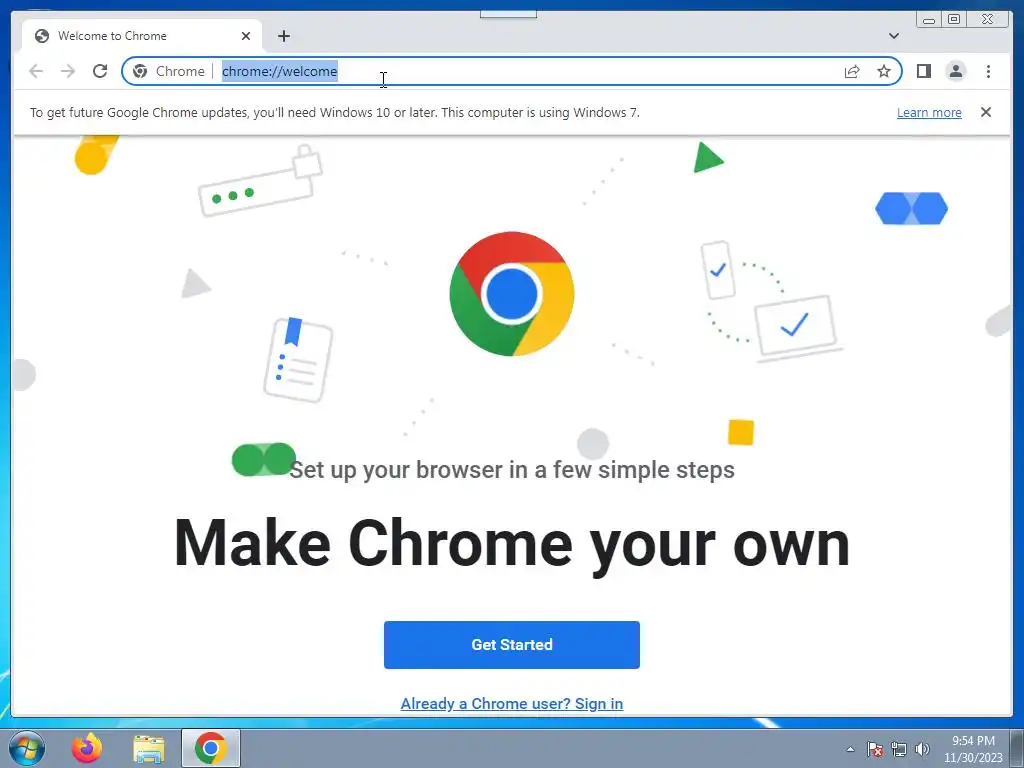Select the Welcome to Chrome tab
The image size is (1024, 768).
click(142, 36)
